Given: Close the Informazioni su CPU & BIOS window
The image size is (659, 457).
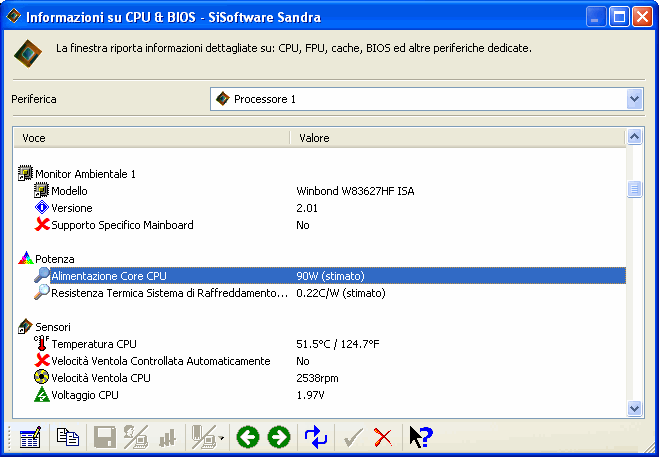Looking at the screenshot, I should click(x=643, y=17).
